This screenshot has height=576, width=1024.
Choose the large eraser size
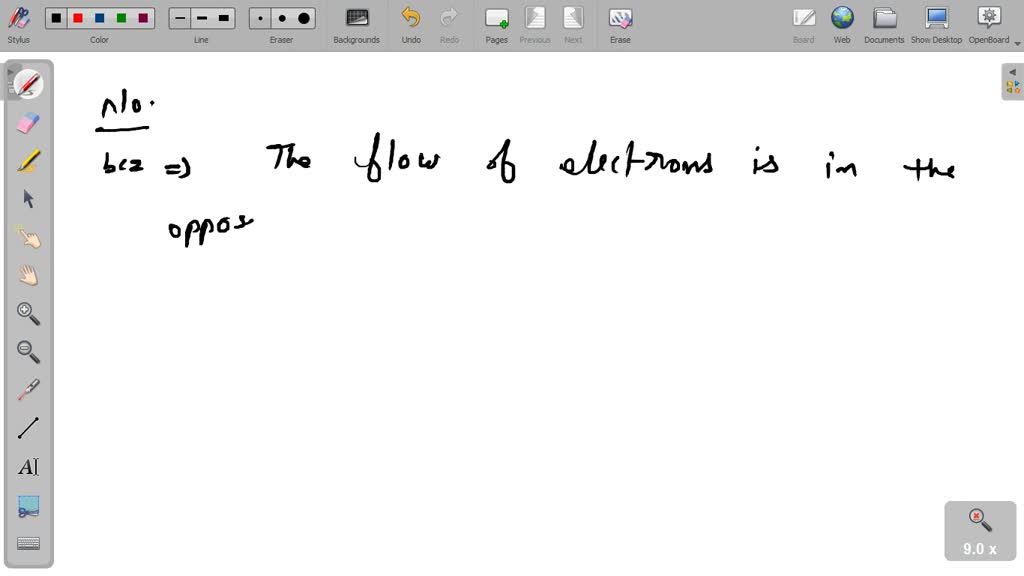click(304, 18)
